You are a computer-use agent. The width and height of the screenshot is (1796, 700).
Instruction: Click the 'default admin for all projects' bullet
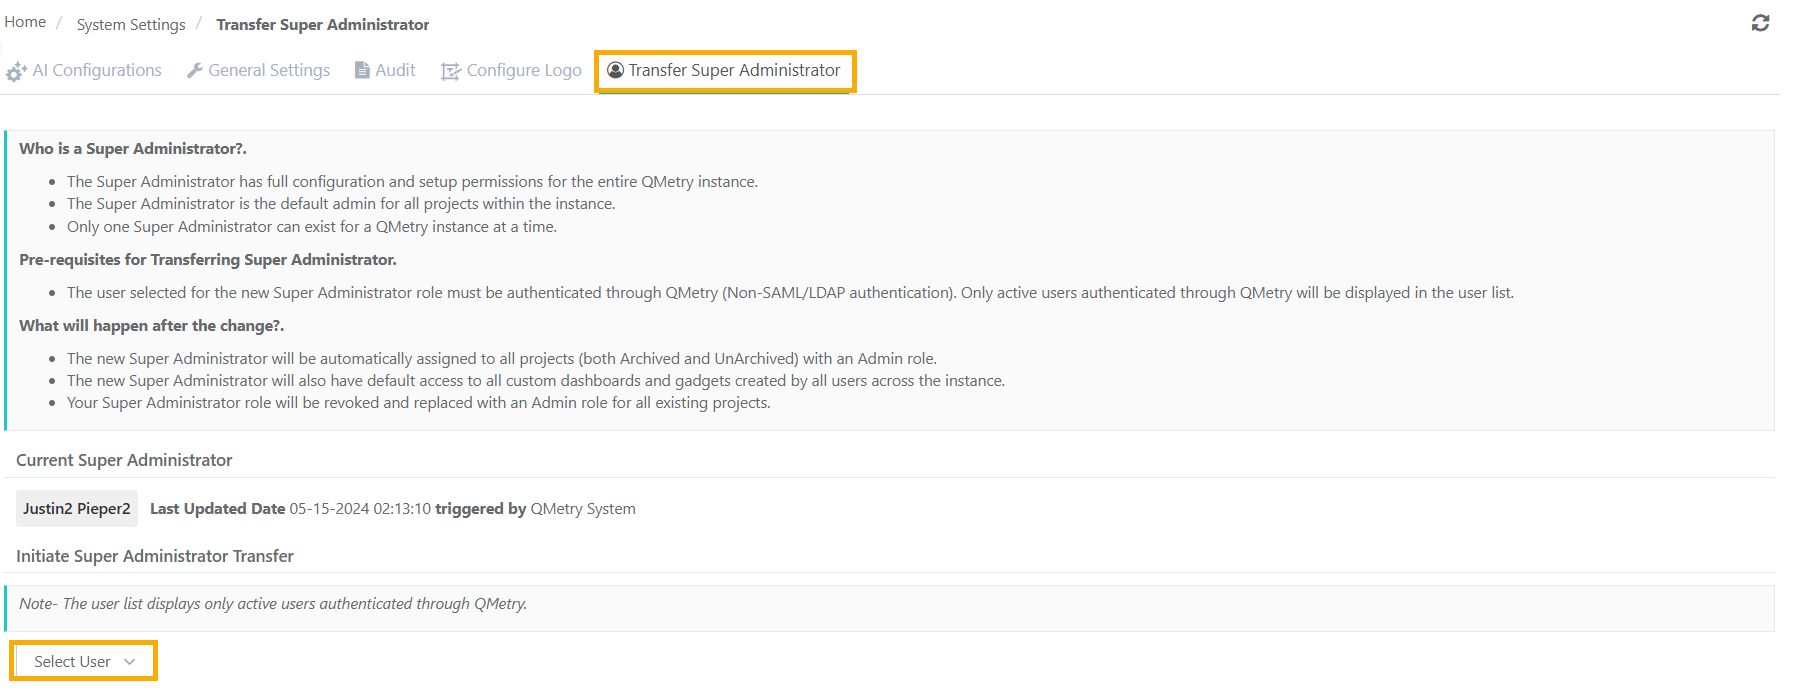pyautogui.click(x=341, y=203)
